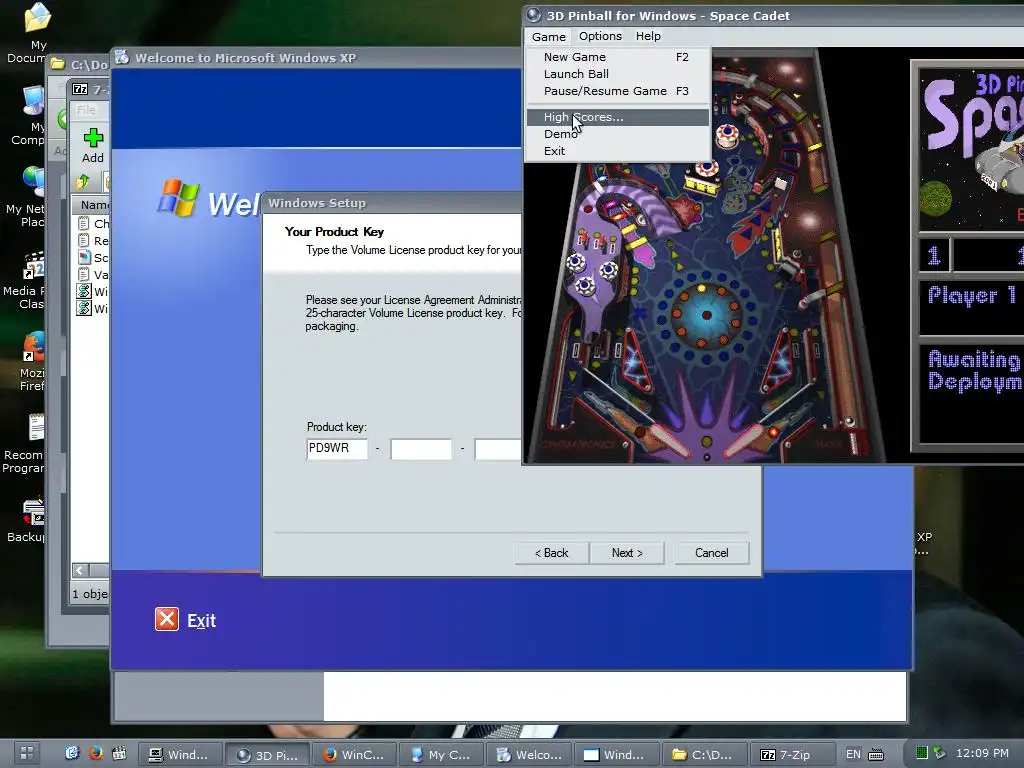Click the 12:09 PM clock in the tray

[982, 753]
